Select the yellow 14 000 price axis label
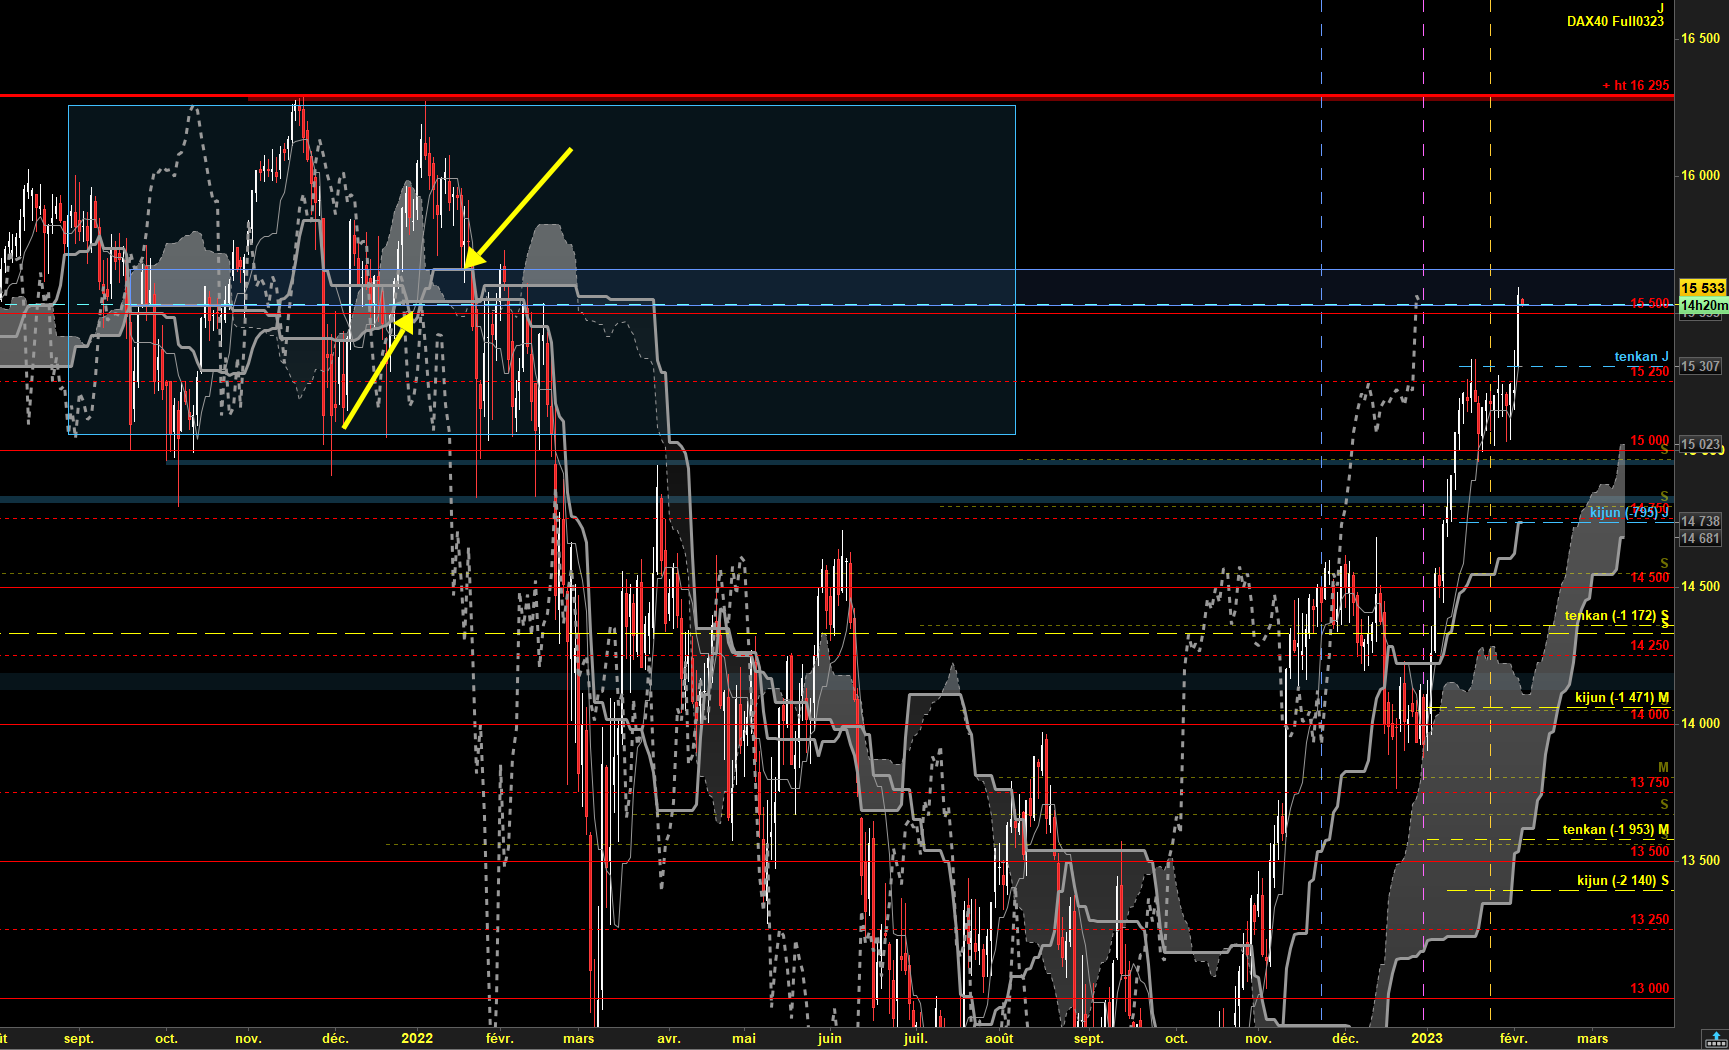Image resolution: width=1729 pixels, height=1050 pixels. pyautogui.click(x=1700, y=723)
